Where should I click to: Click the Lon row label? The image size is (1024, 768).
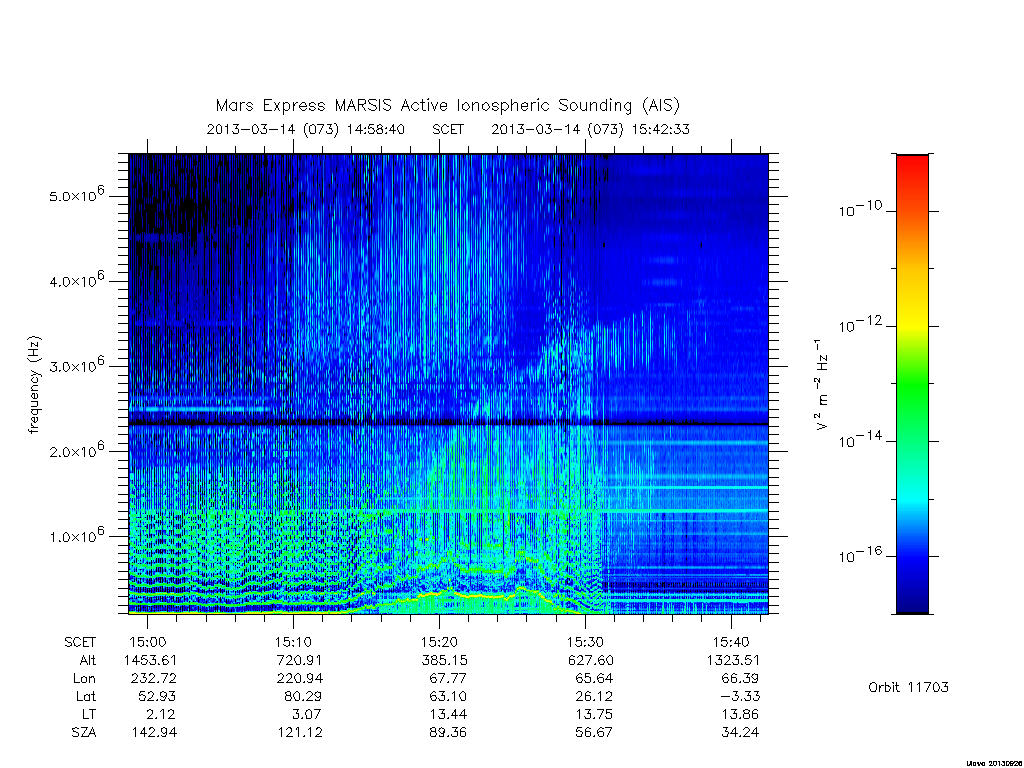click(x=84, y=679)
